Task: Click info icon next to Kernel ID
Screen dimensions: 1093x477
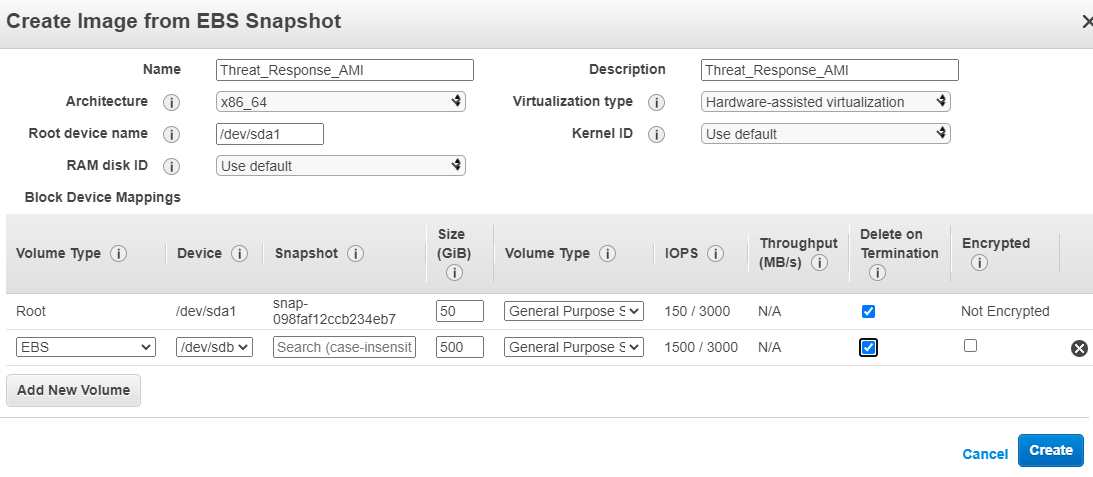Action: coord(657,134)
